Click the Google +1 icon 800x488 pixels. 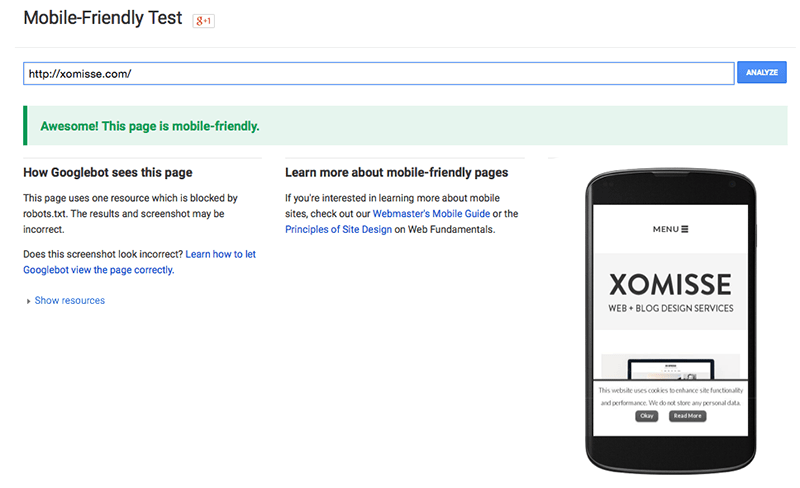click(203, 21)
